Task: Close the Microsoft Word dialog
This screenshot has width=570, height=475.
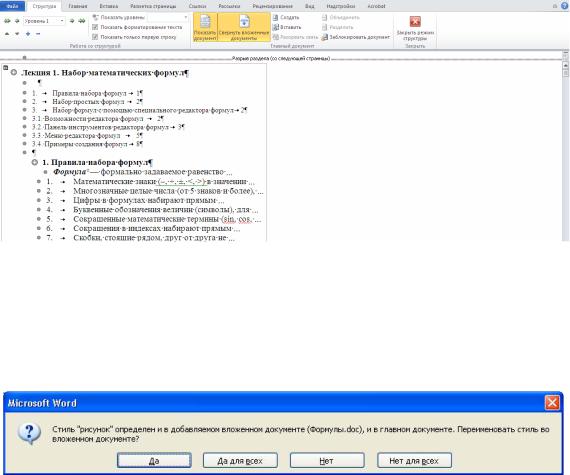Action: point(552,403)
